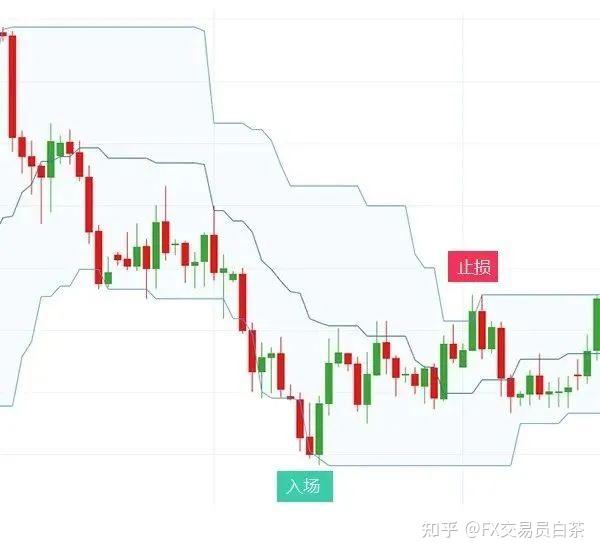Select the tall red candle at far left
Viewport: 600px width, 555px height.
[x=13, y=87]
